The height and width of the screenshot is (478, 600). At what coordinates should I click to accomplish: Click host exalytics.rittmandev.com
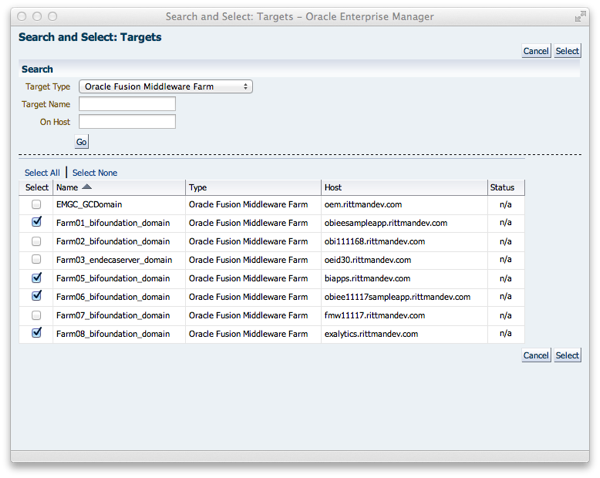[x=371, y=334]
